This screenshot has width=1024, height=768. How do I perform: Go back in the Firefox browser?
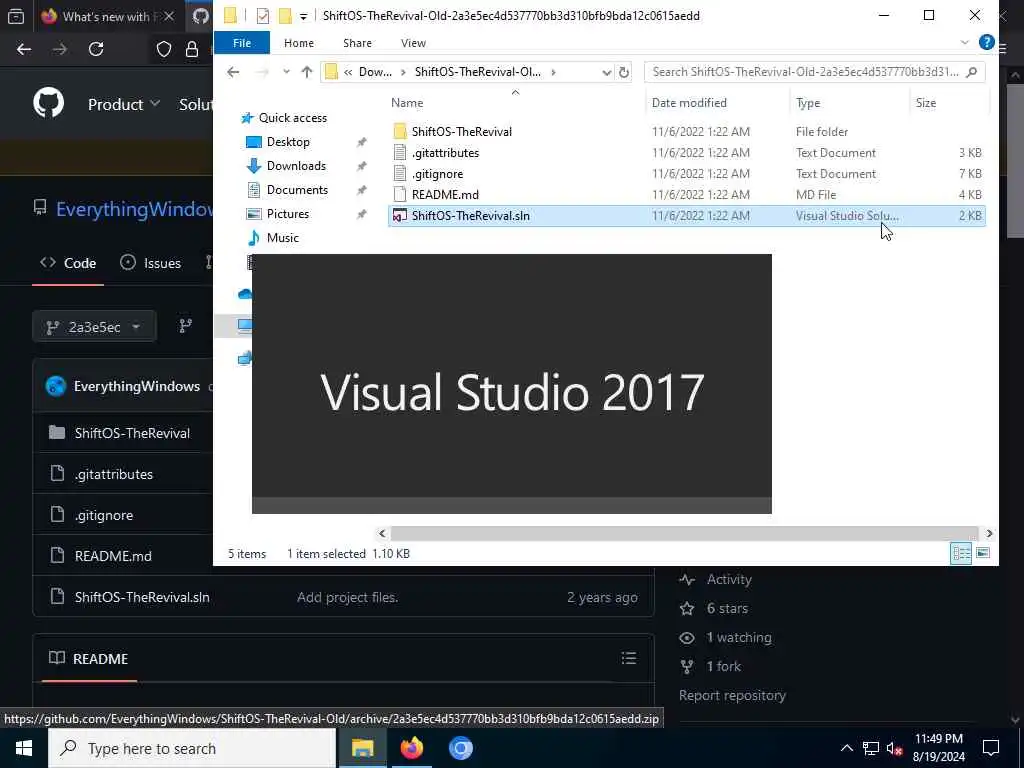(24, 49)
